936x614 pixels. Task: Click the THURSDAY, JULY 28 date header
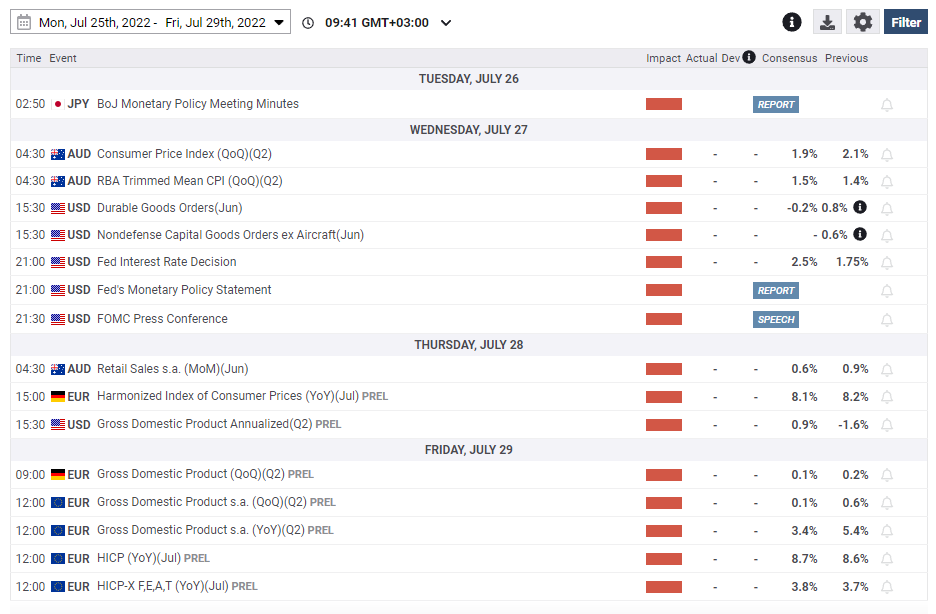(469, 345)
